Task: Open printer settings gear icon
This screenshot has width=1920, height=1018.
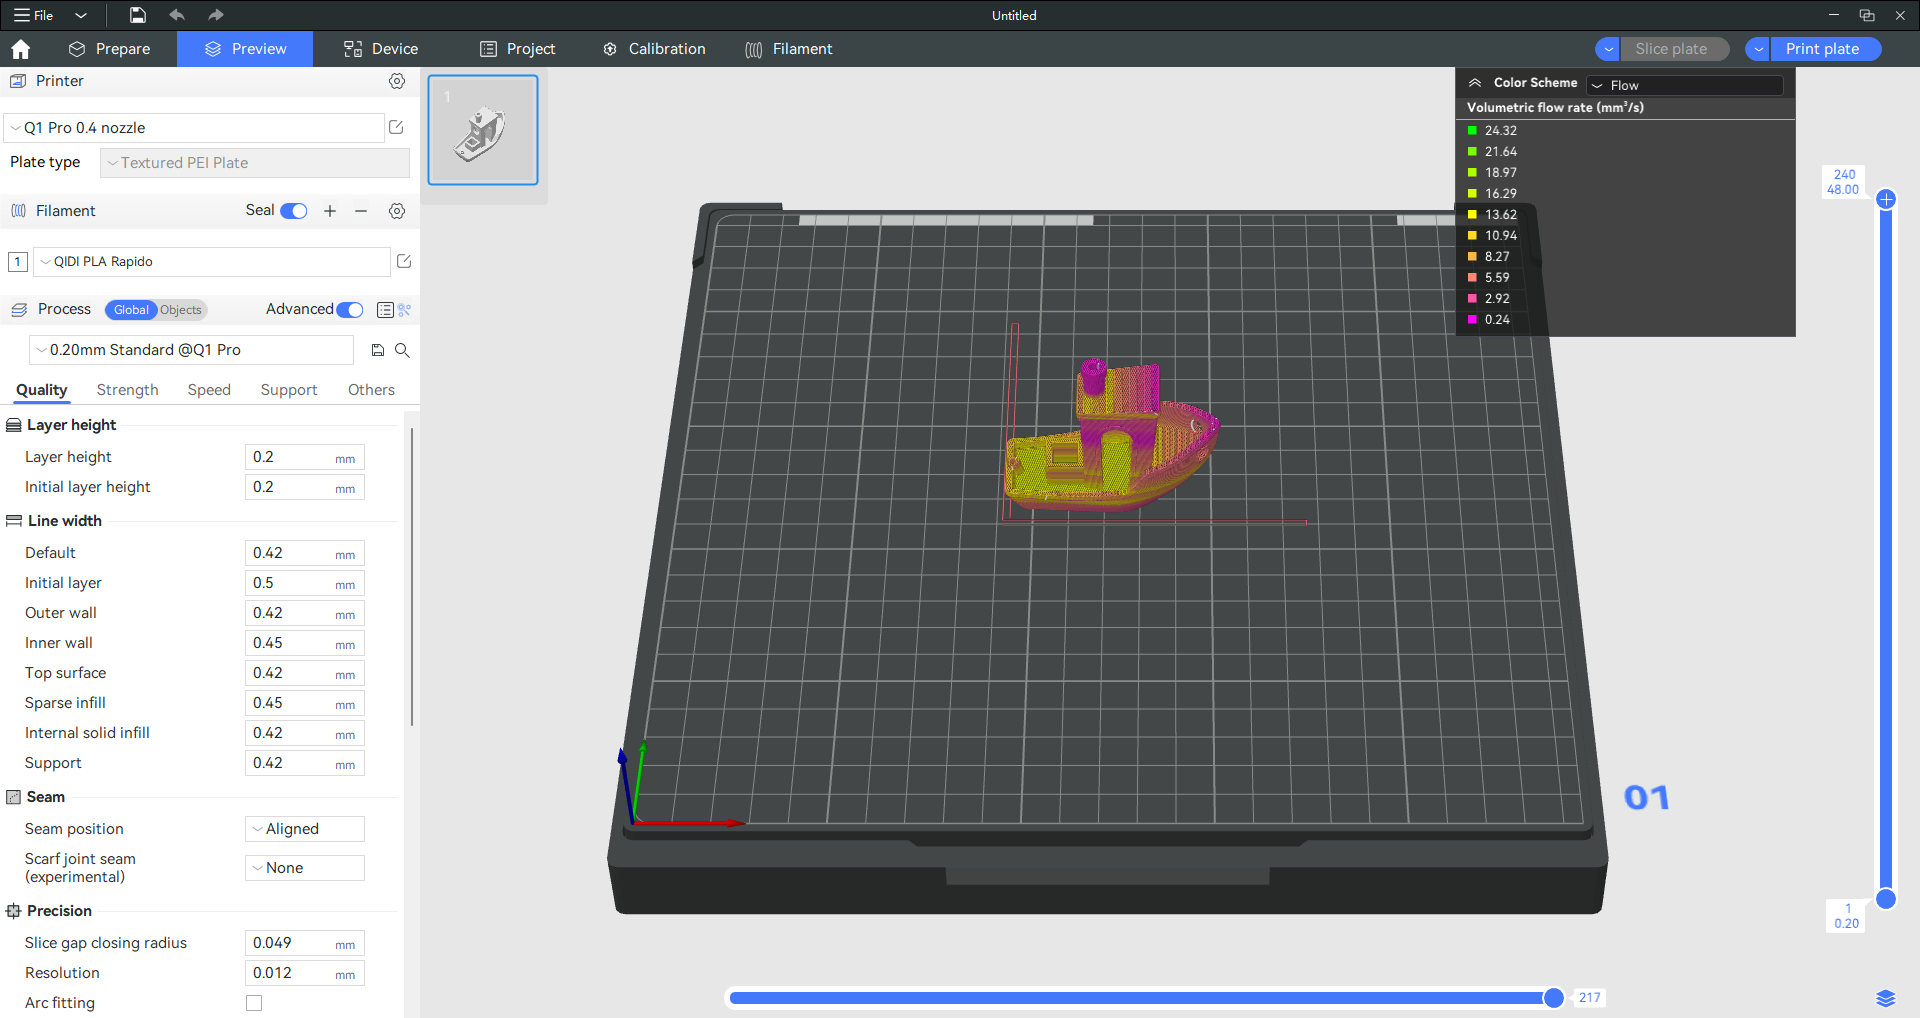Action: pyautogui.click(x=397, y=81)
